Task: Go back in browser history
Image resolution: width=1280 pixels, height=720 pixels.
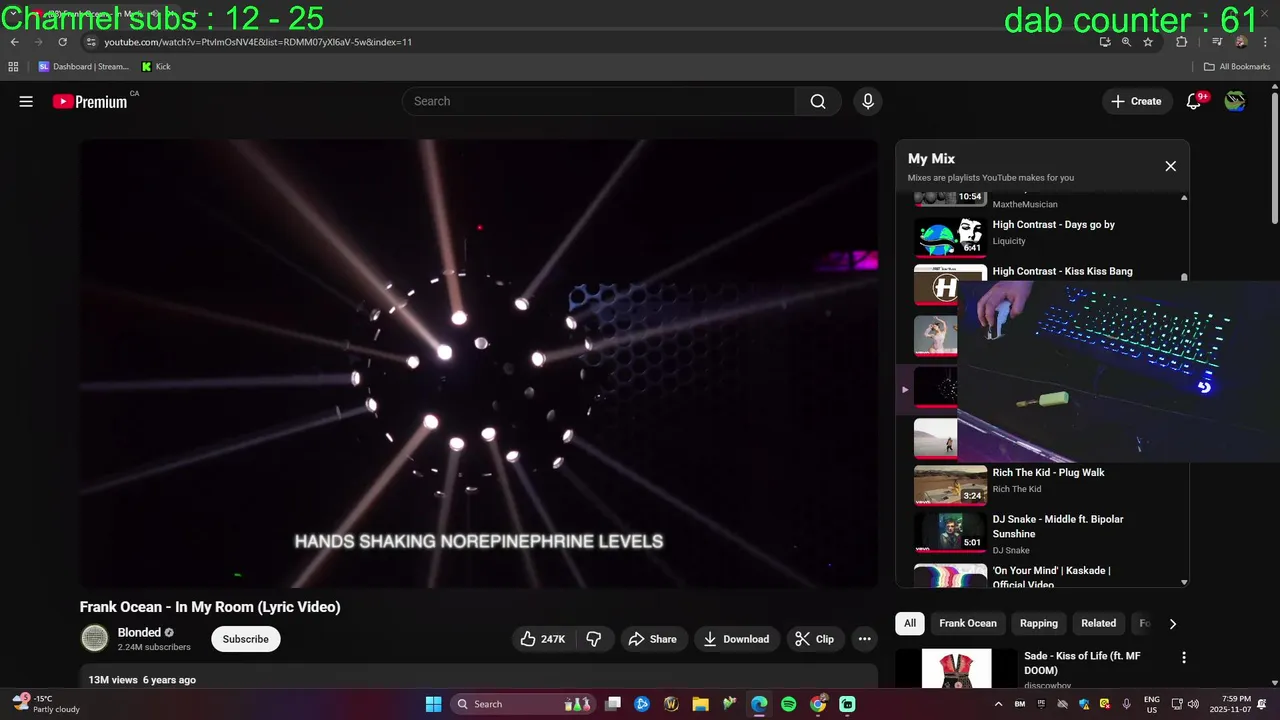Action: tap(15, 42)
